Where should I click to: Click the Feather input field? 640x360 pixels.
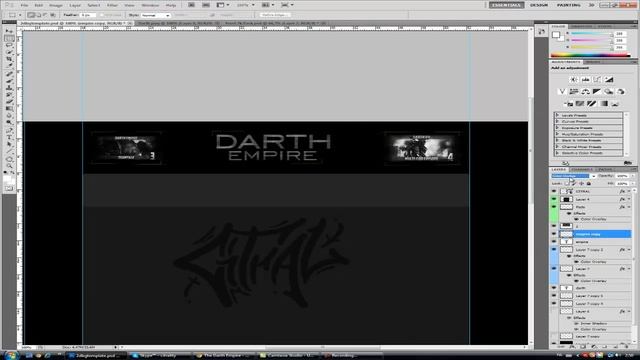coord(88,15)
